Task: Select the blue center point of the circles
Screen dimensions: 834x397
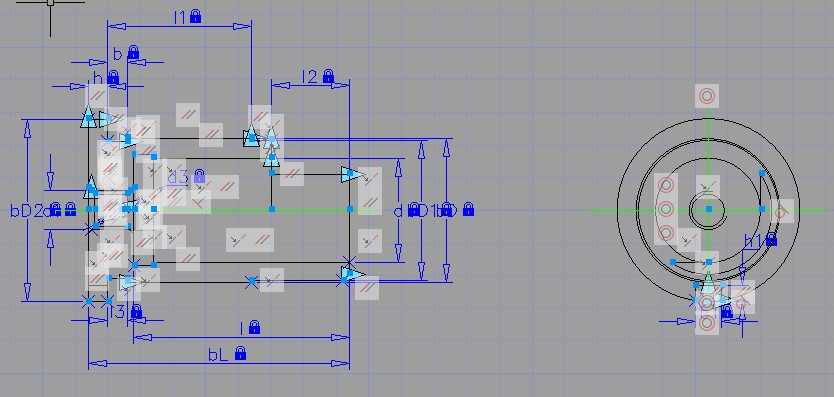Action: [x=708, y=209]
